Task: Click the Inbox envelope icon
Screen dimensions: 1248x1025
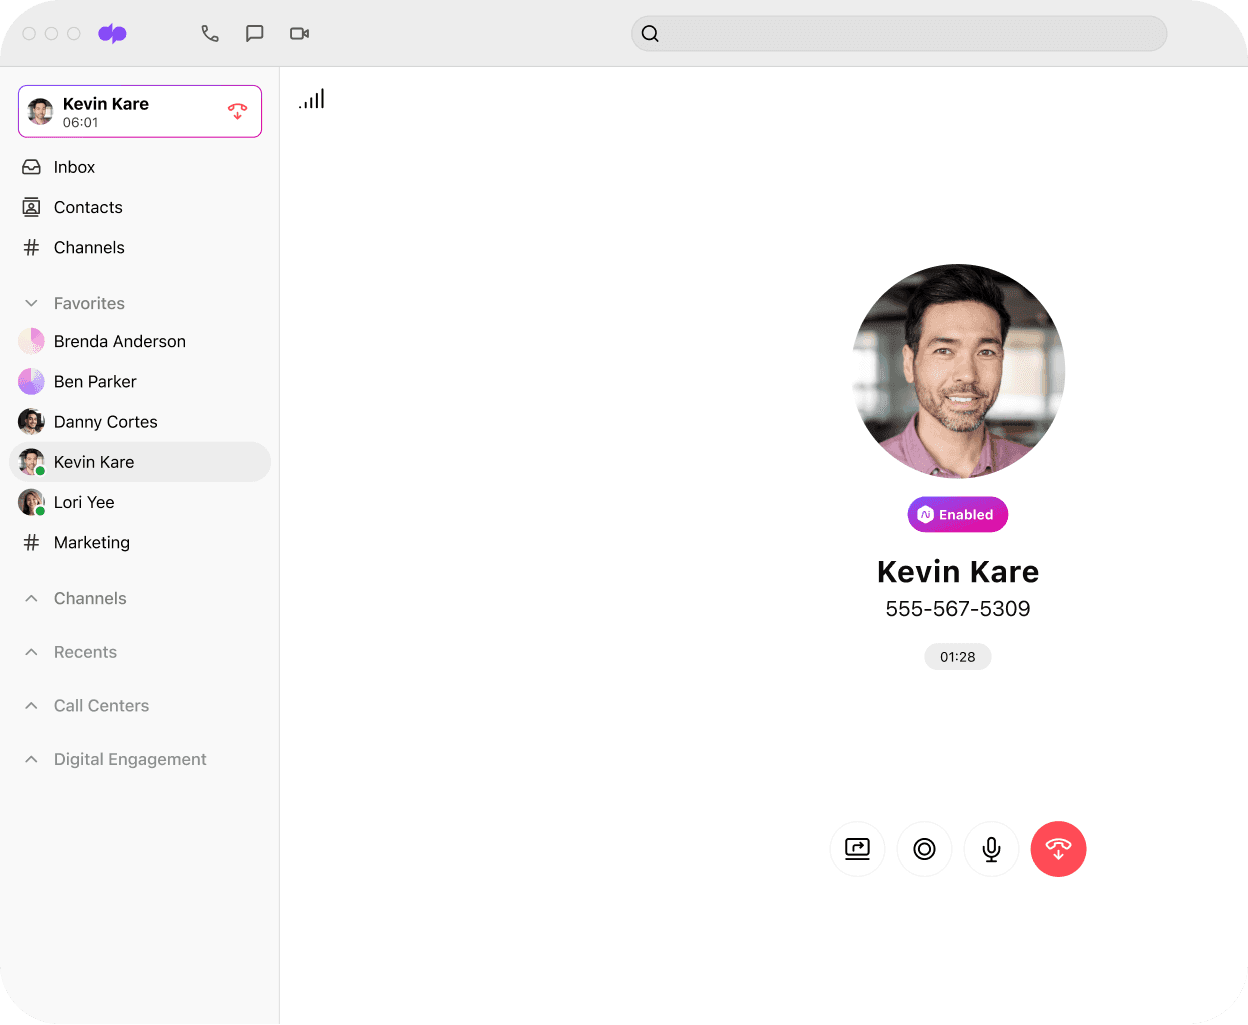Action: coord(32,167)
